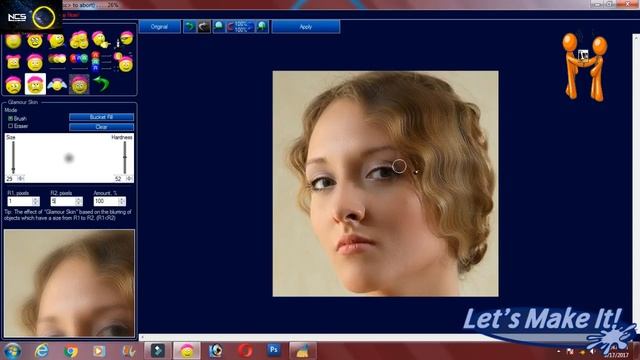This screenshot has height=360, width=640.
Task: Click the 100% zoom reset icon
Action: point(240,27)
